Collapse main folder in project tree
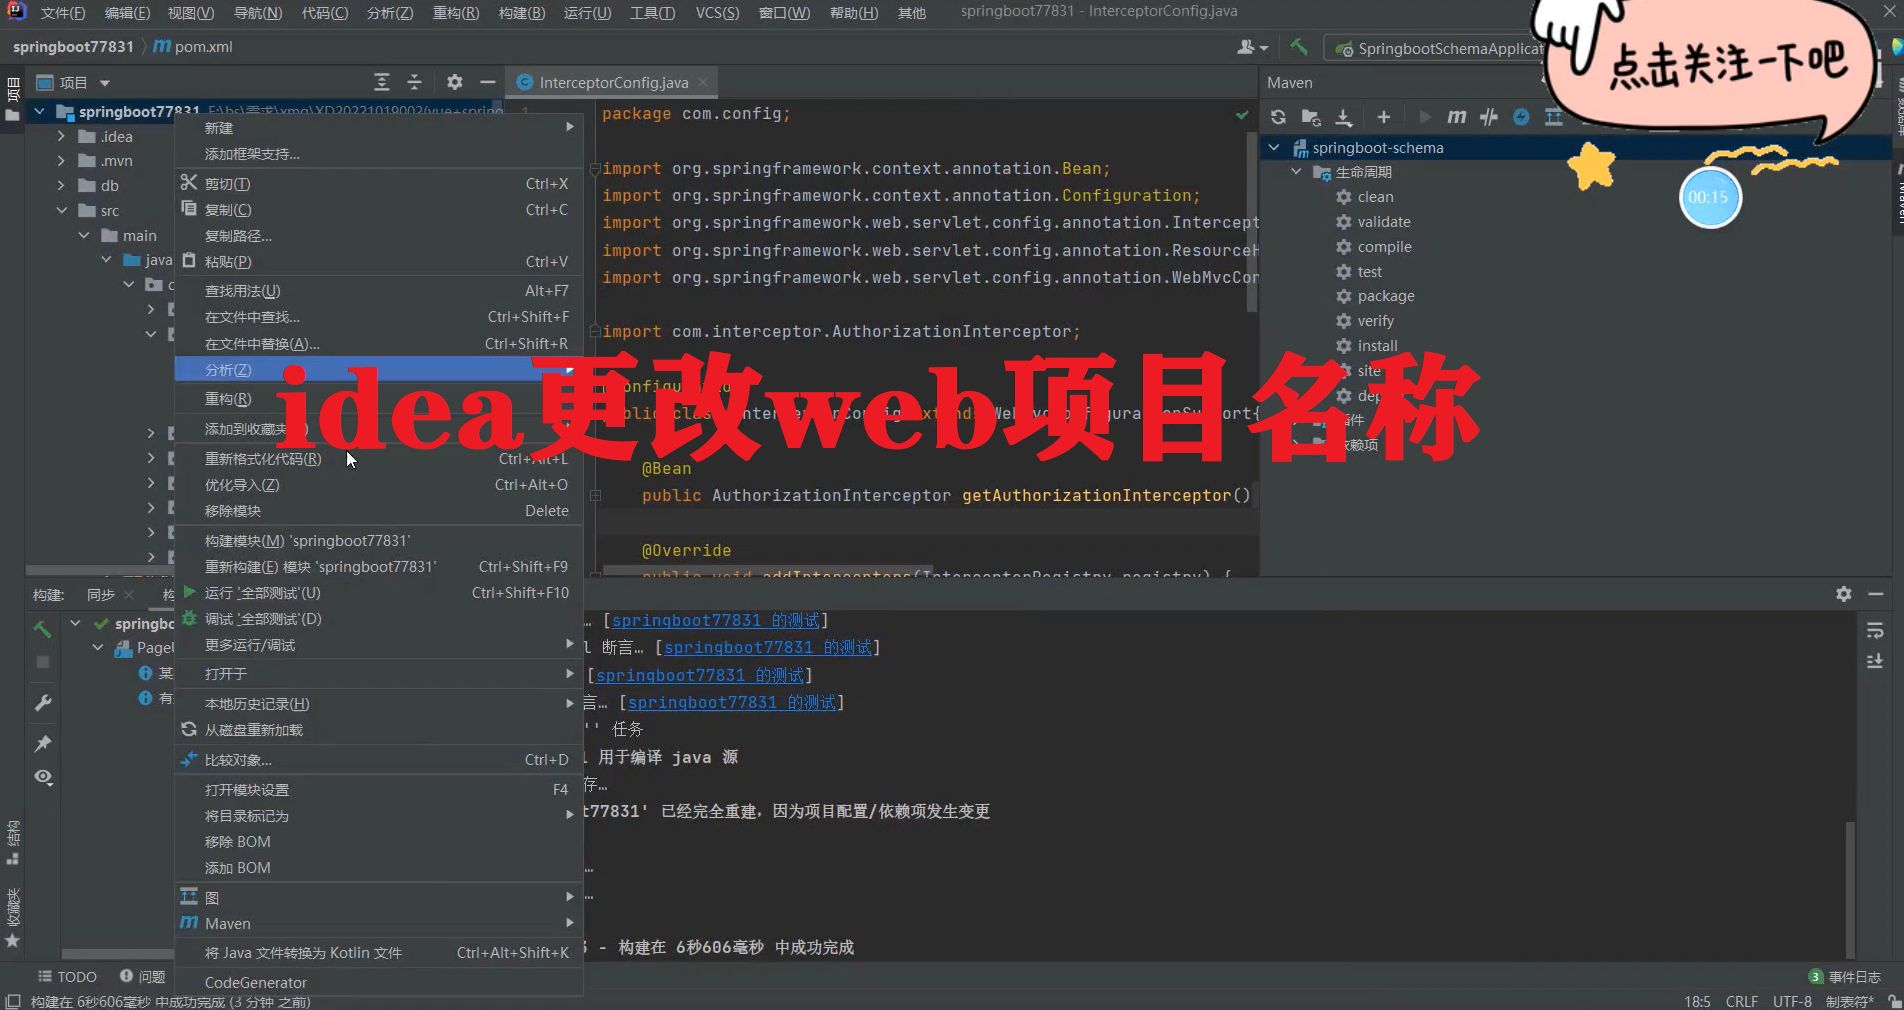 tap(84, 235)
